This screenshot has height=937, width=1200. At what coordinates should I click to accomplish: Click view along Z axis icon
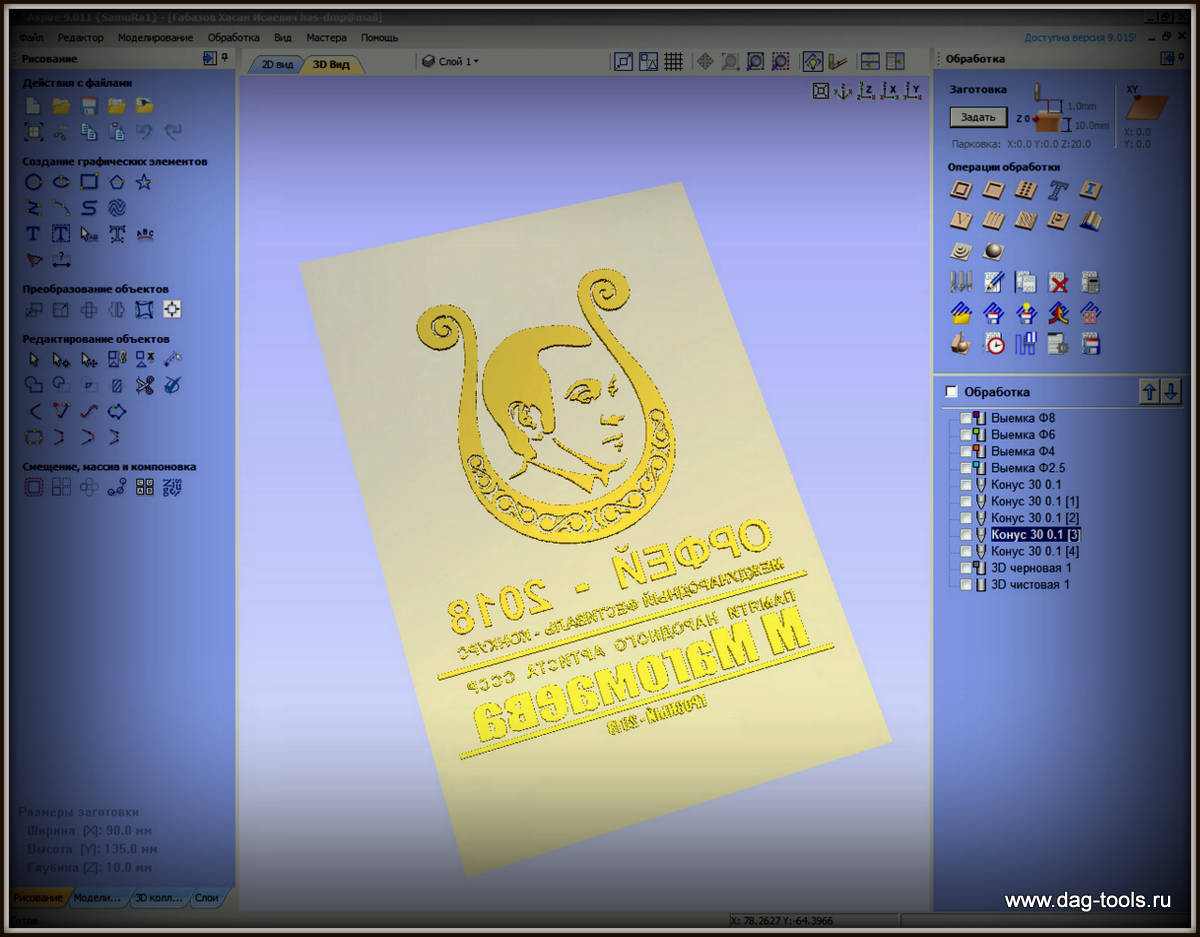coord(866,92)
